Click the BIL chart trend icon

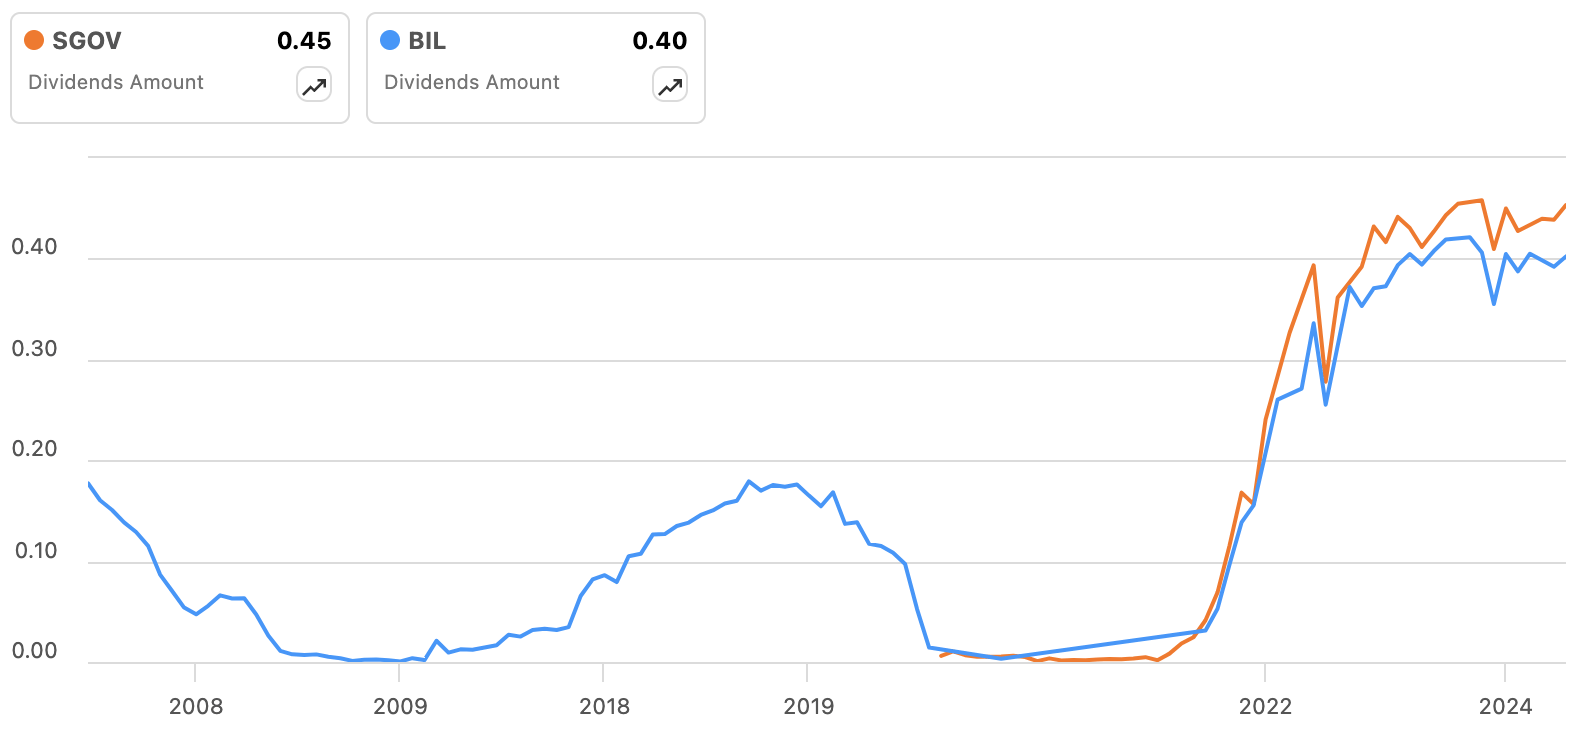pos(670,86)
